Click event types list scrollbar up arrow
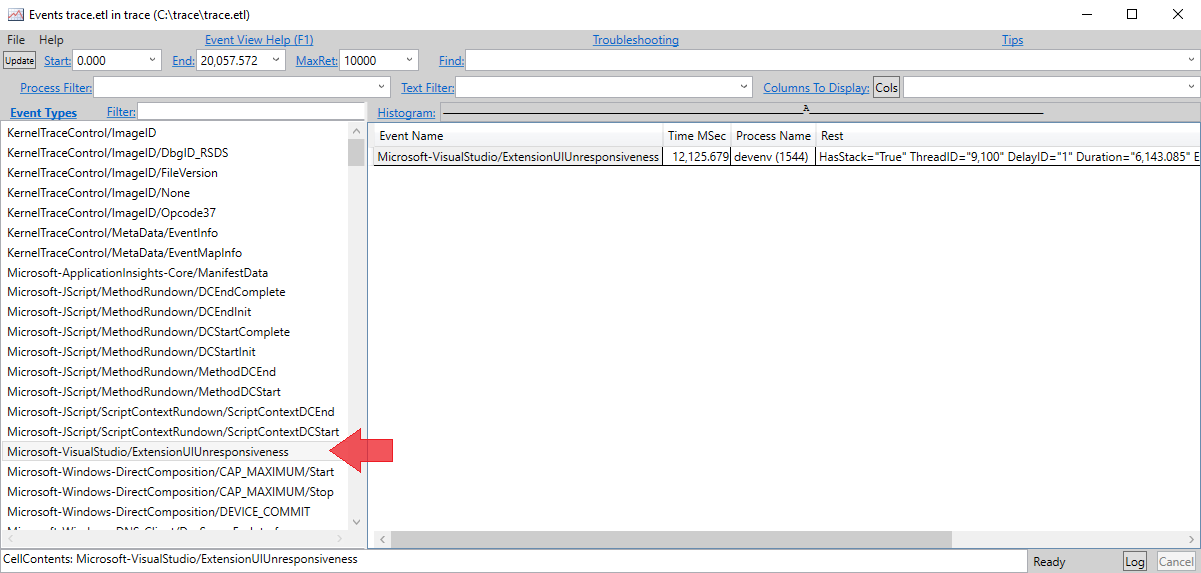Screen dimensions: 1201x573 click(356, 131)
